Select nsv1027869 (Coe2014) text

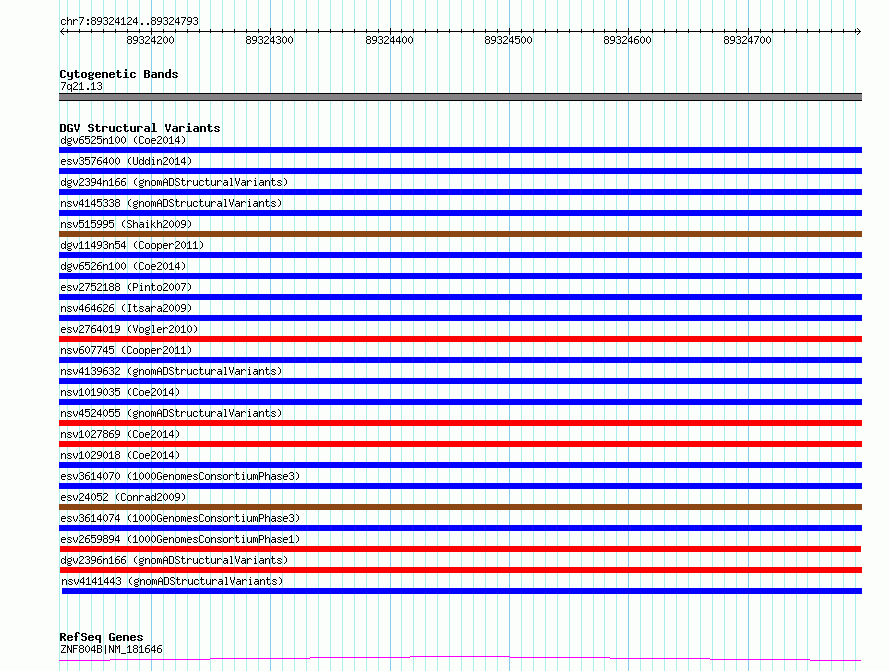[120, 434]
